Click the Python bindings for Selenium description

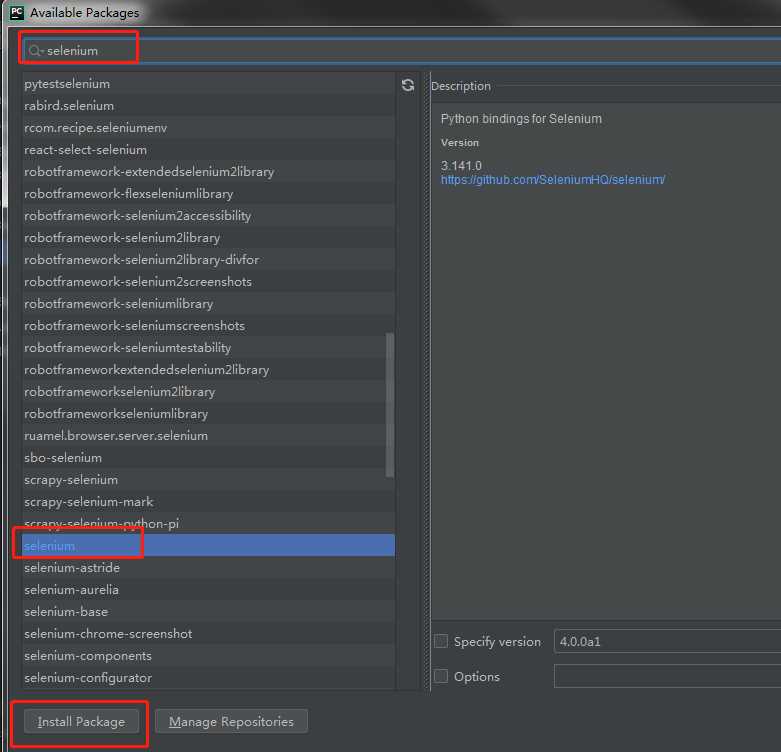pos(521,119)
